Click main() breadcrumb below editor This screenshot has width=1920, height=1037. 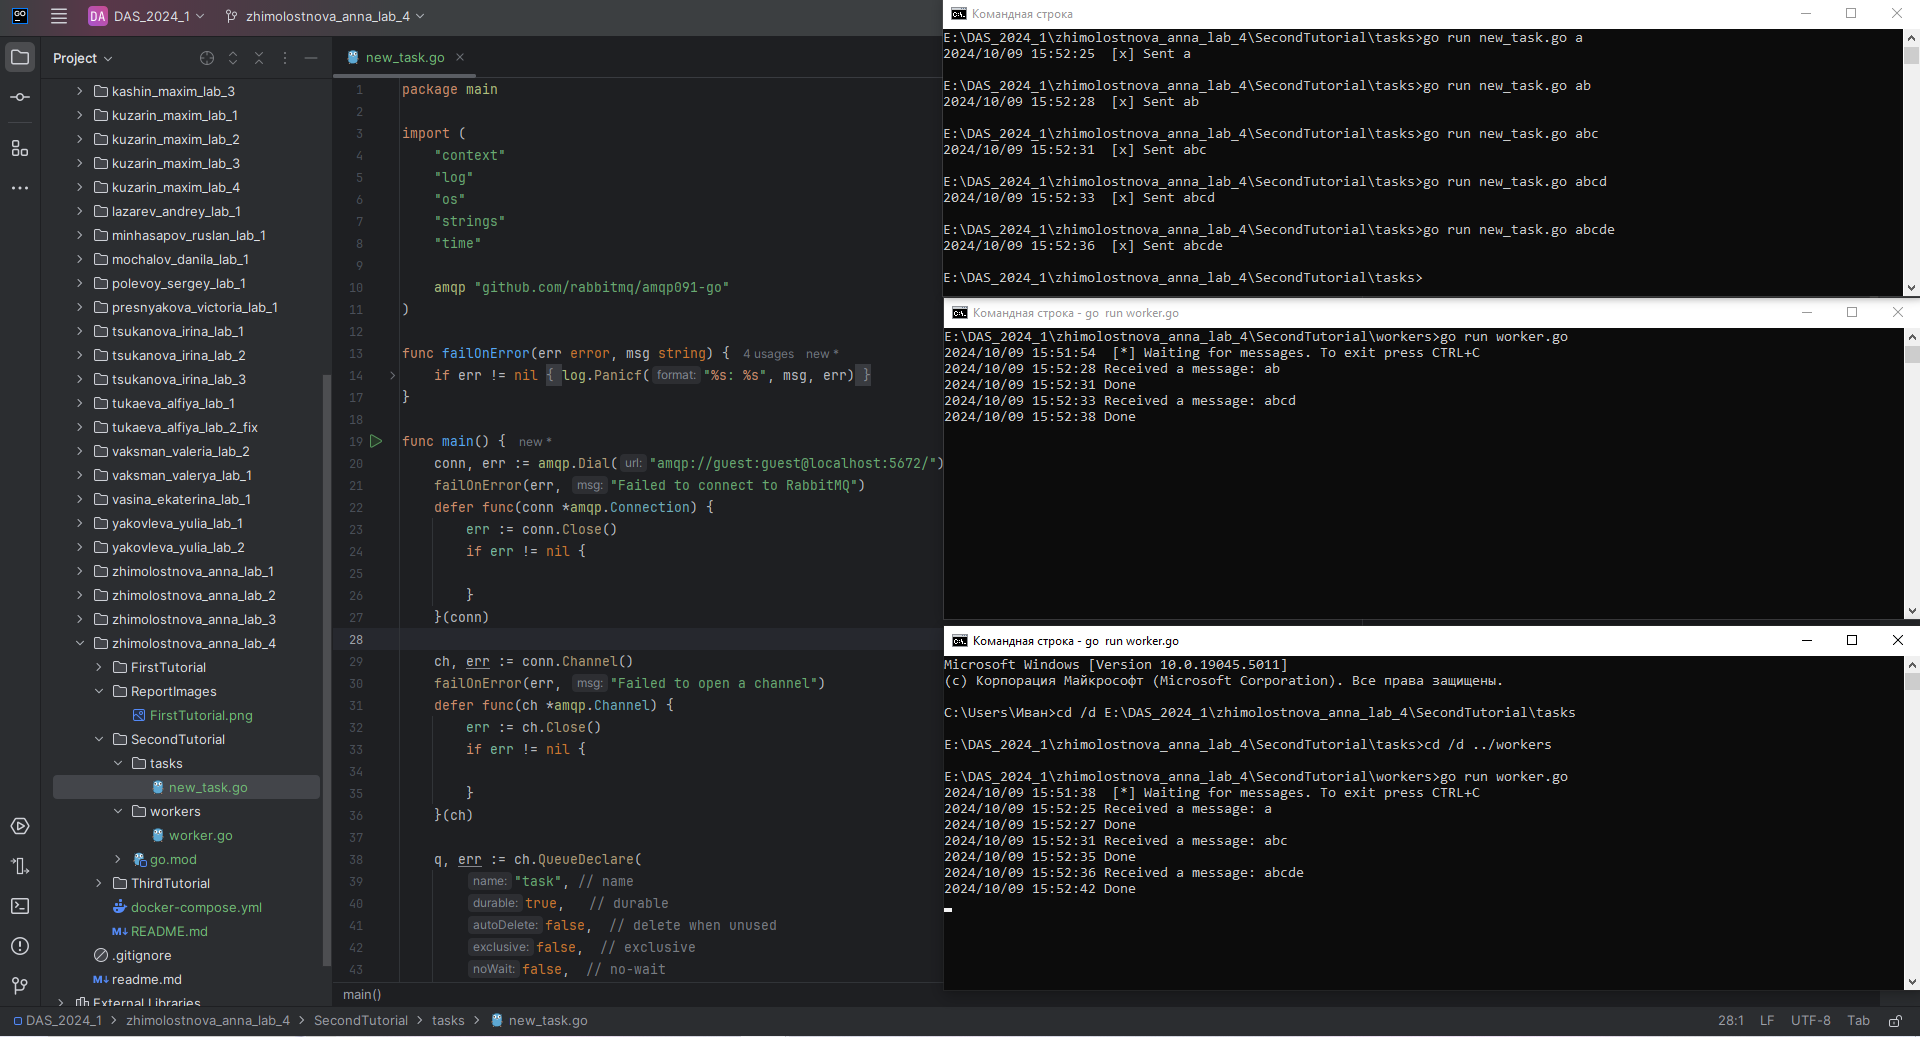coord(362,994)
